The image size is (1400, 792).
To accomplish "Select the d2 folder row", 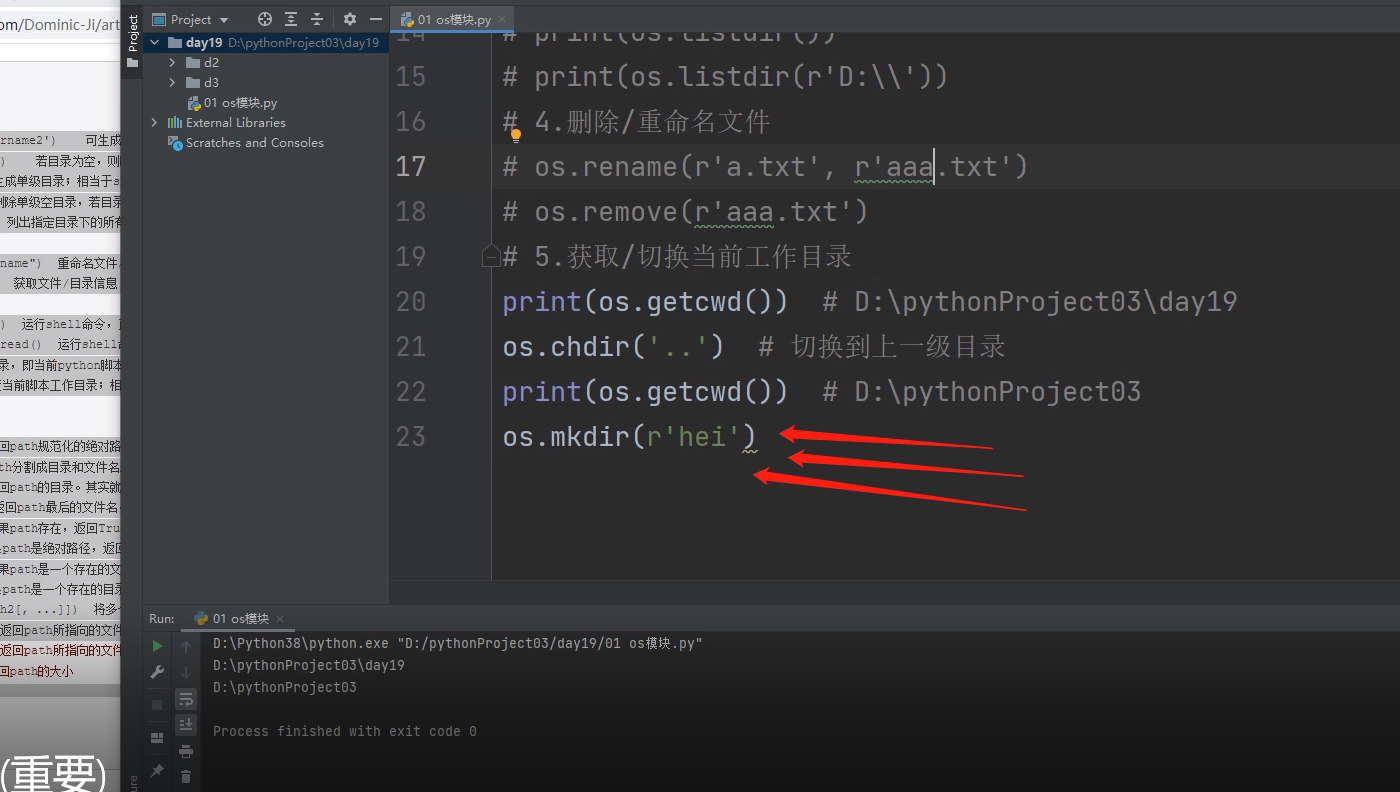I will 266,63.
